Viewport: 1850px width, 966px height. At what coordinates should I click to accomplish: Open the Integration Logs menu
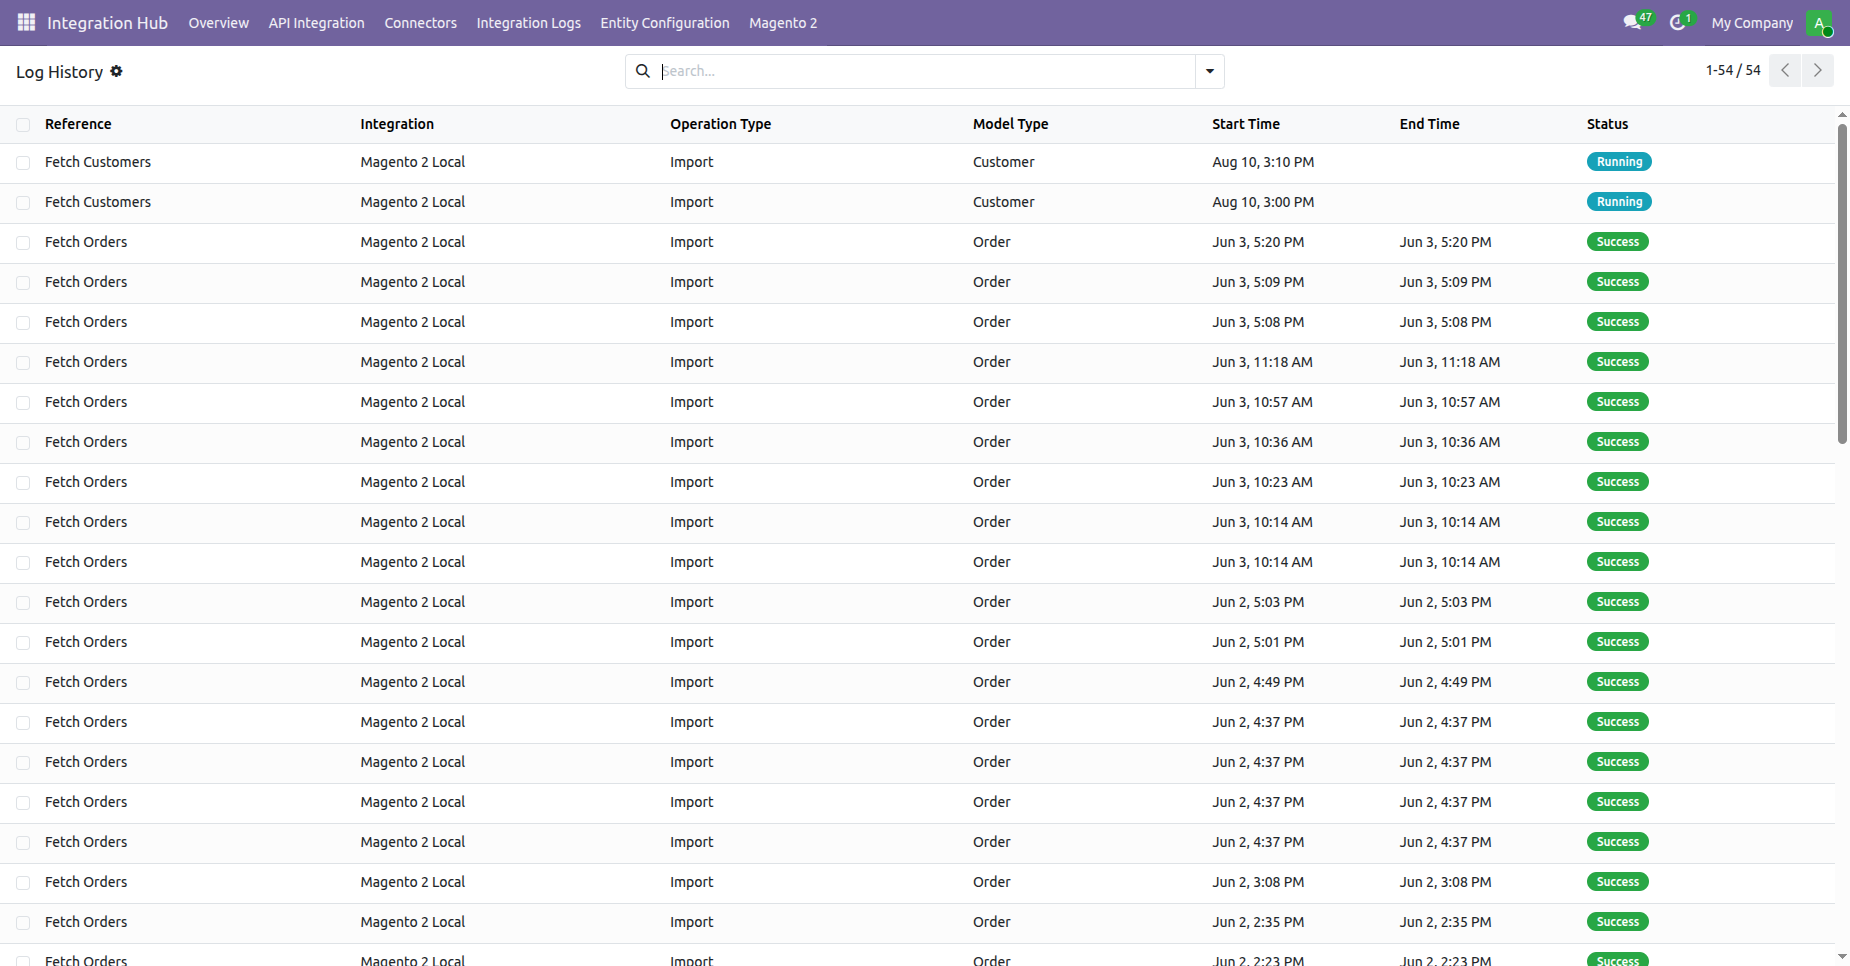pyautogui.click(x=528, y=23)
